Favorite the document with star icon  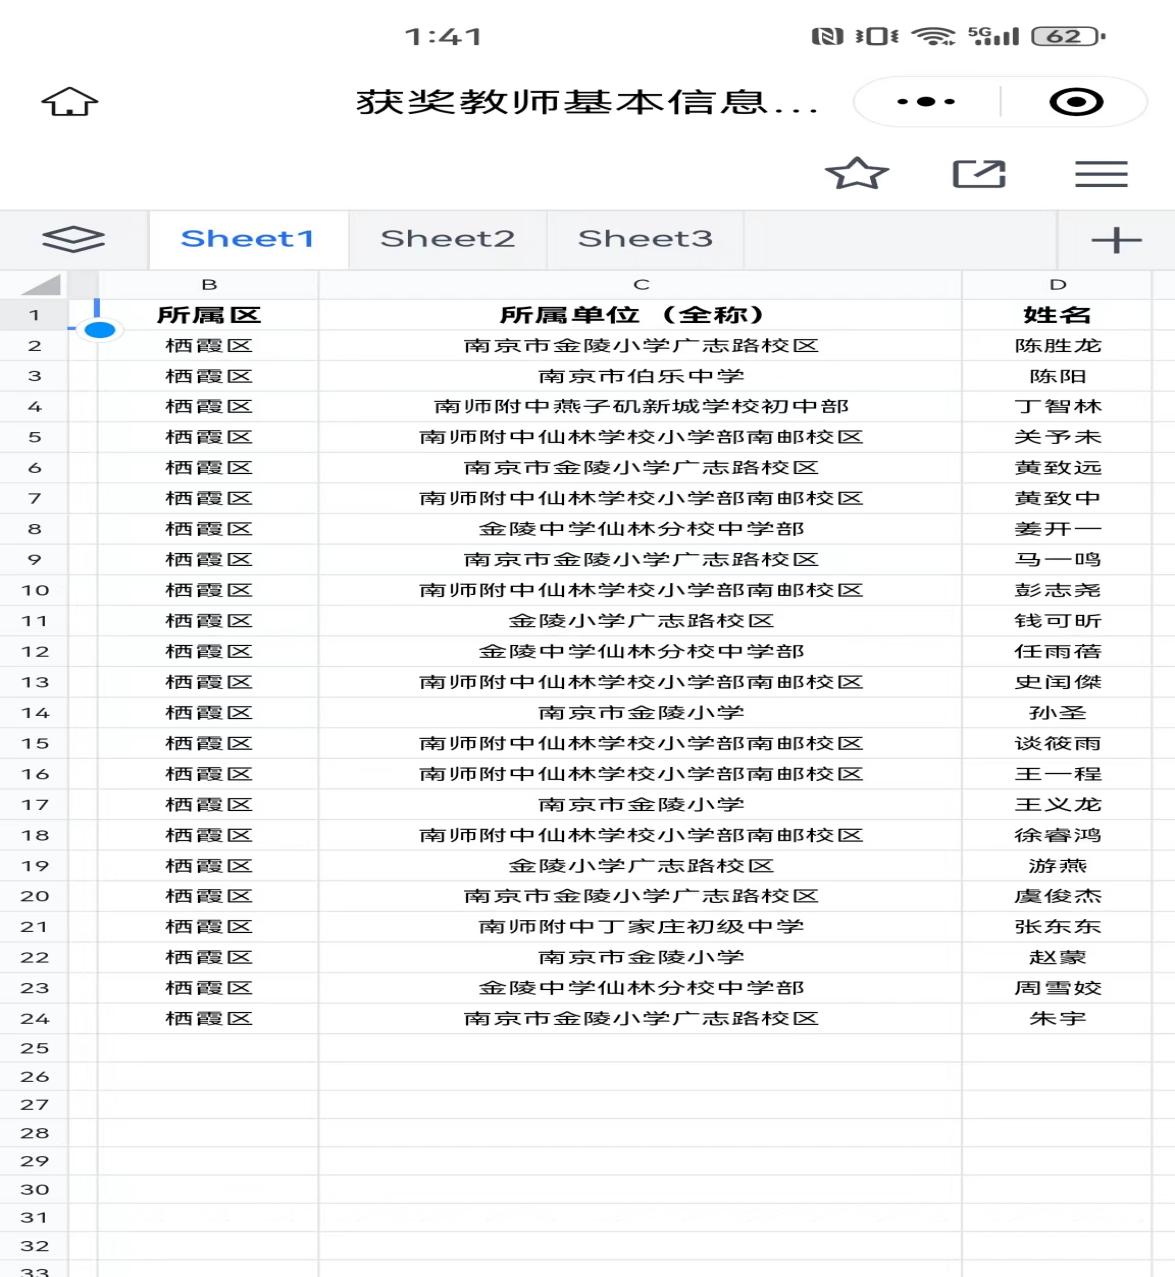pyautogui.click(x=857, y=174)
